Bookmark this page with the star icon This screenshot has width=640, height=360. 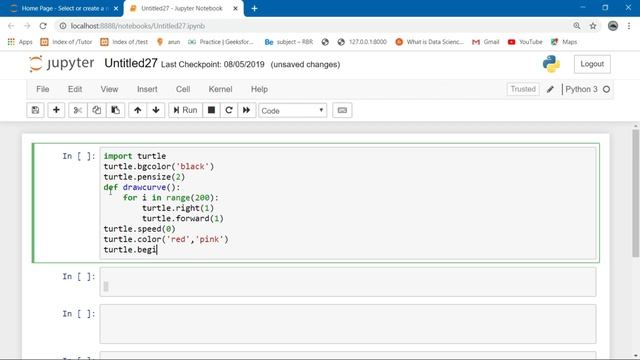tap(593, 26)
